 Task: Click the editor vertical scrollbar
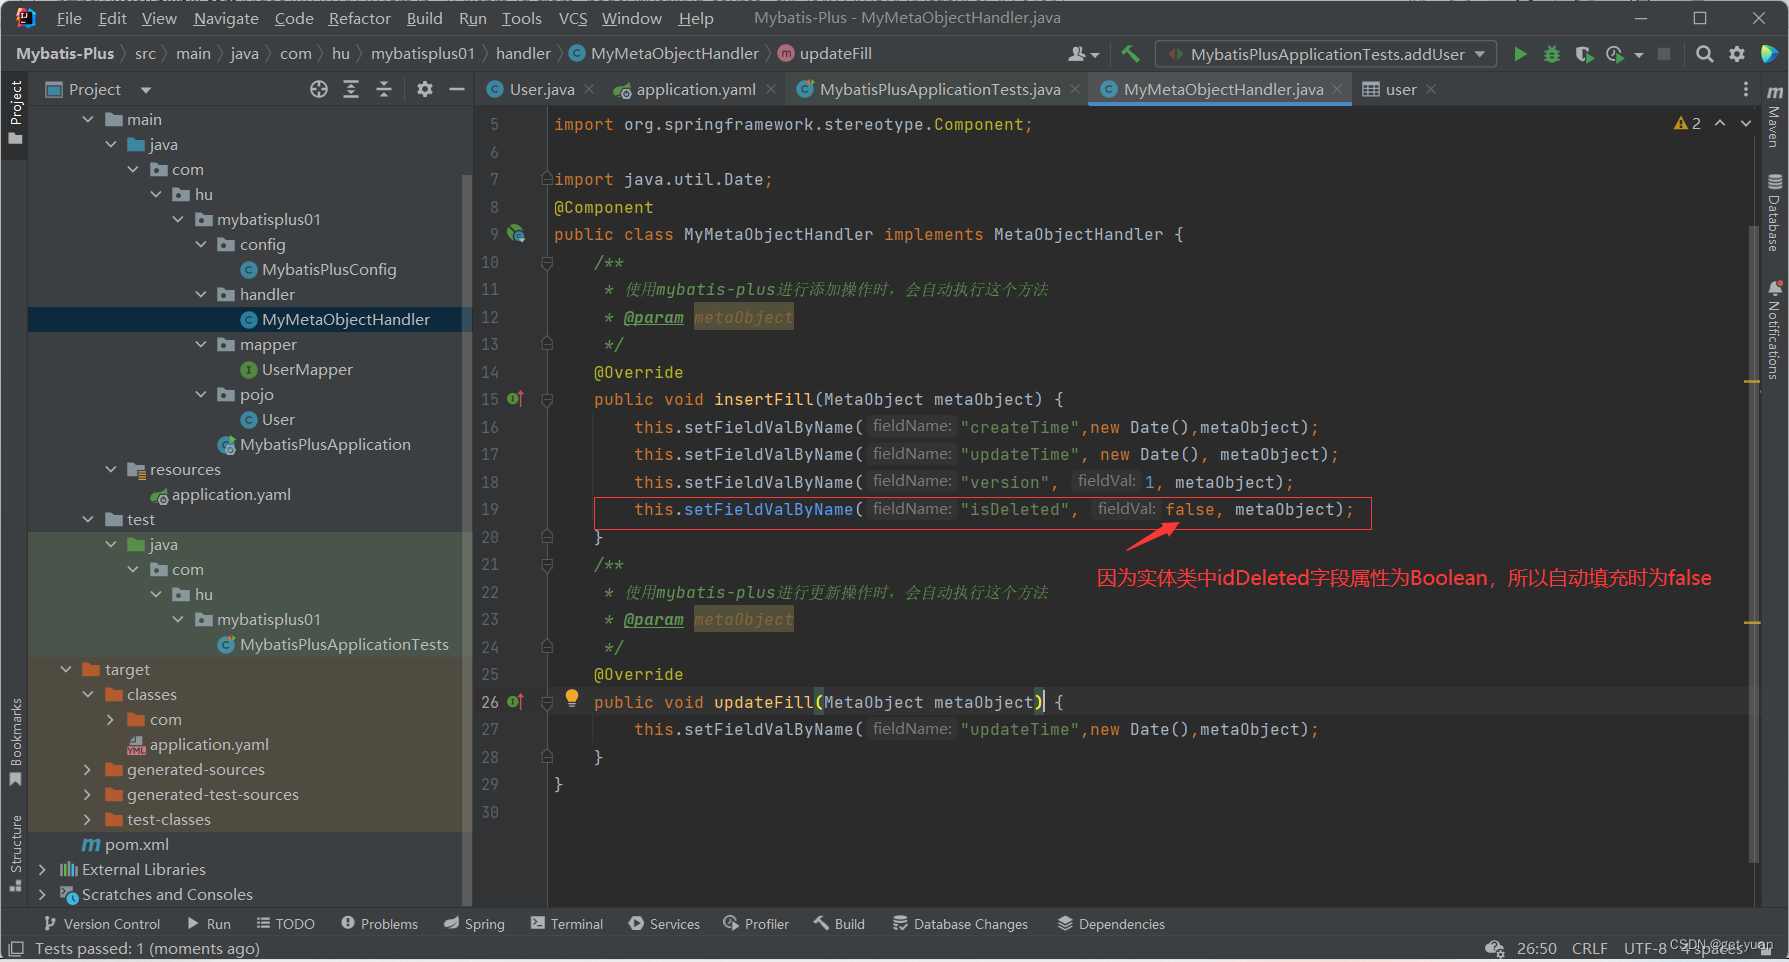[x=1753, y=545]
